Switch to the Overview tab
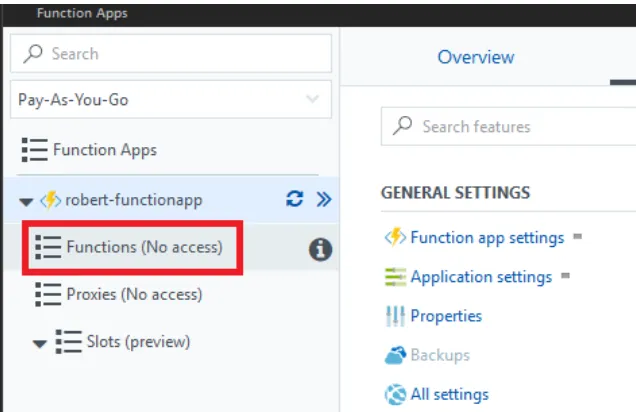 pyautogui.click(x=475, y=58)
